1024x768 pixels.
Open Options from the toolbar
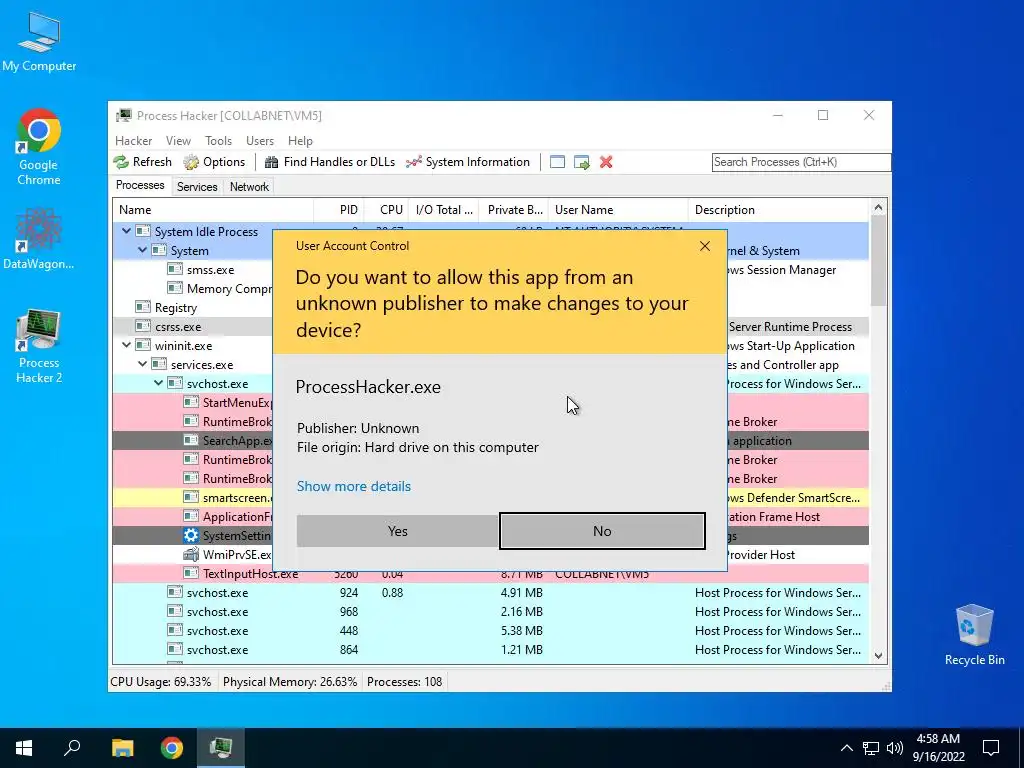[x=214, y=162]
